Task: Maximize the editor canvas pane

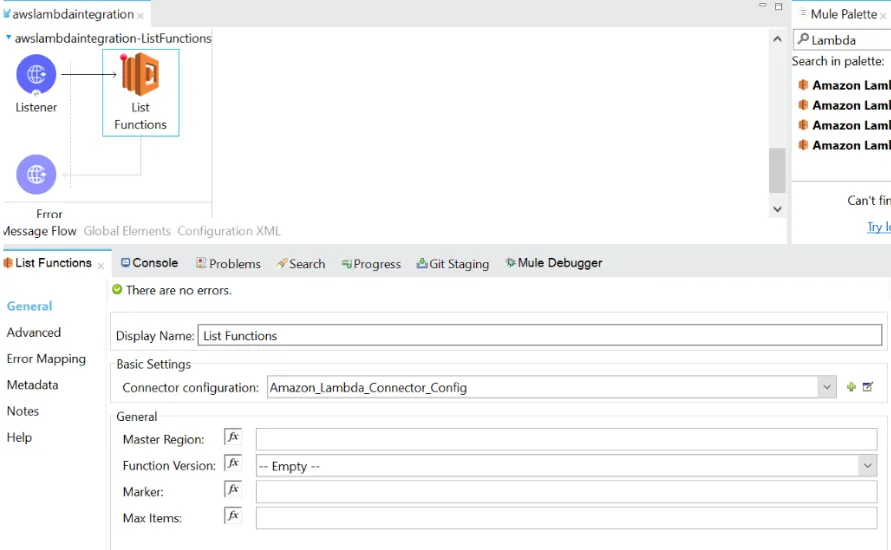Action: [x=778, y=6]
